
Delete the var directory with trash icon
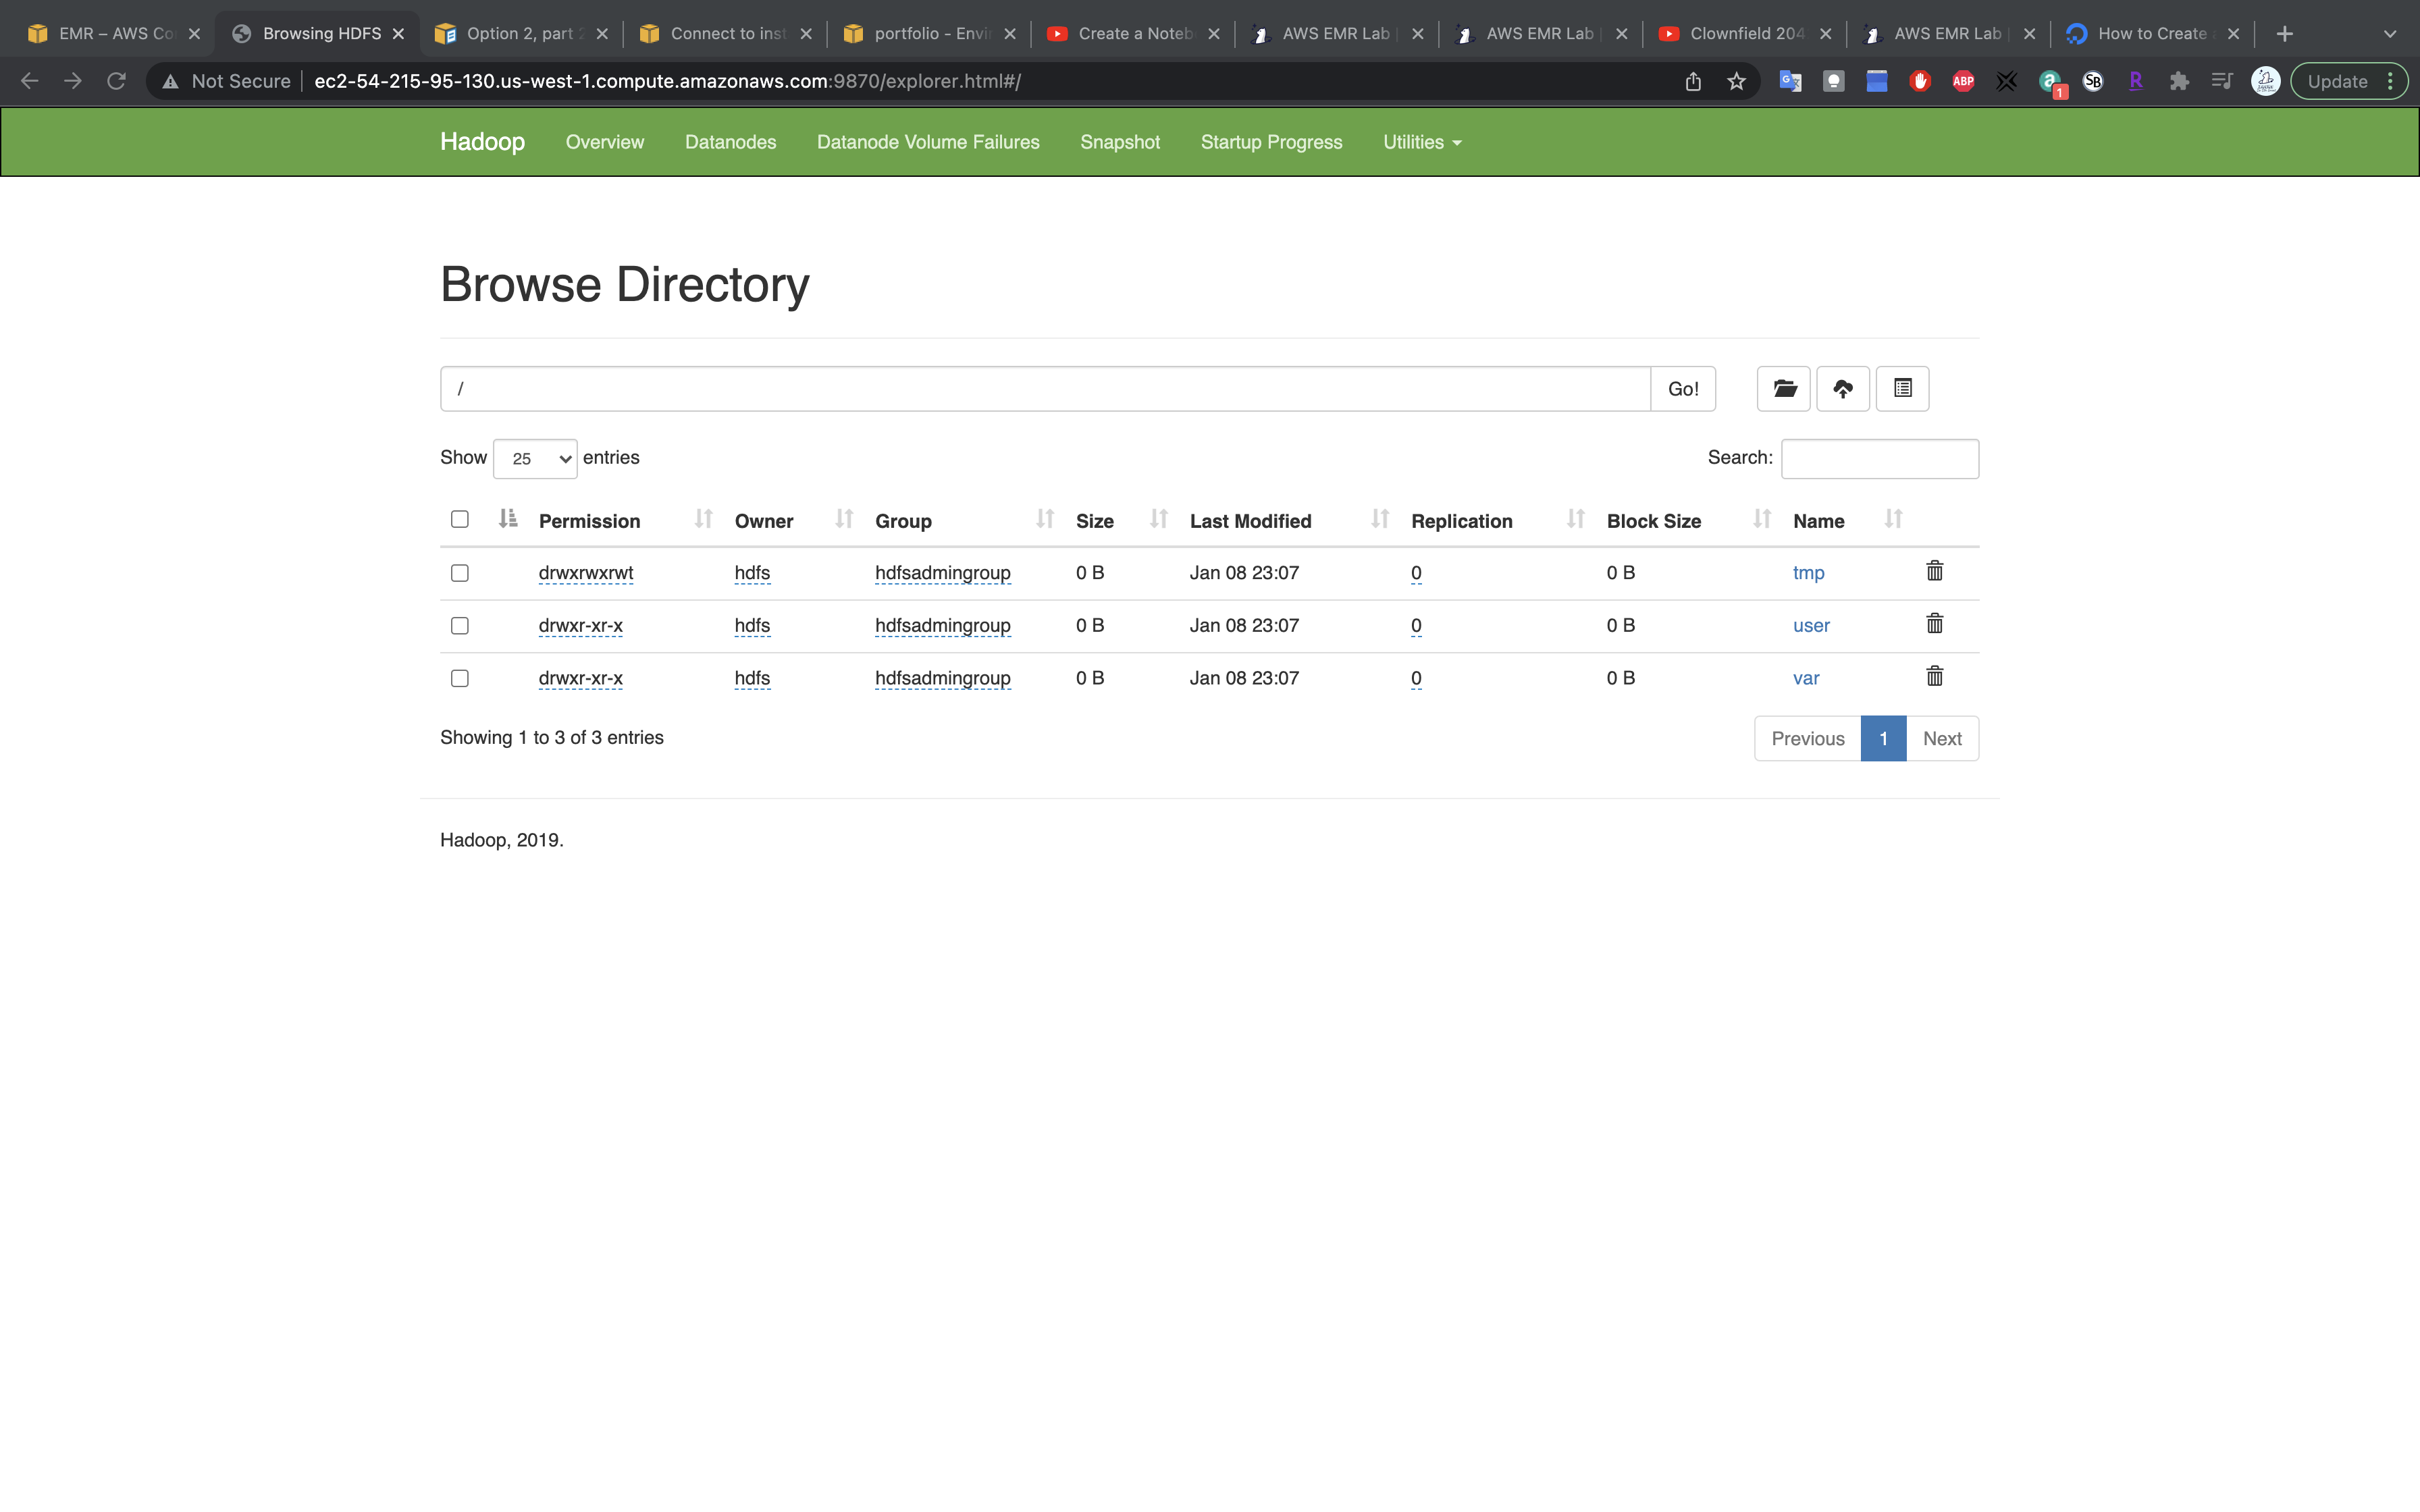[x=1934, y=677]
